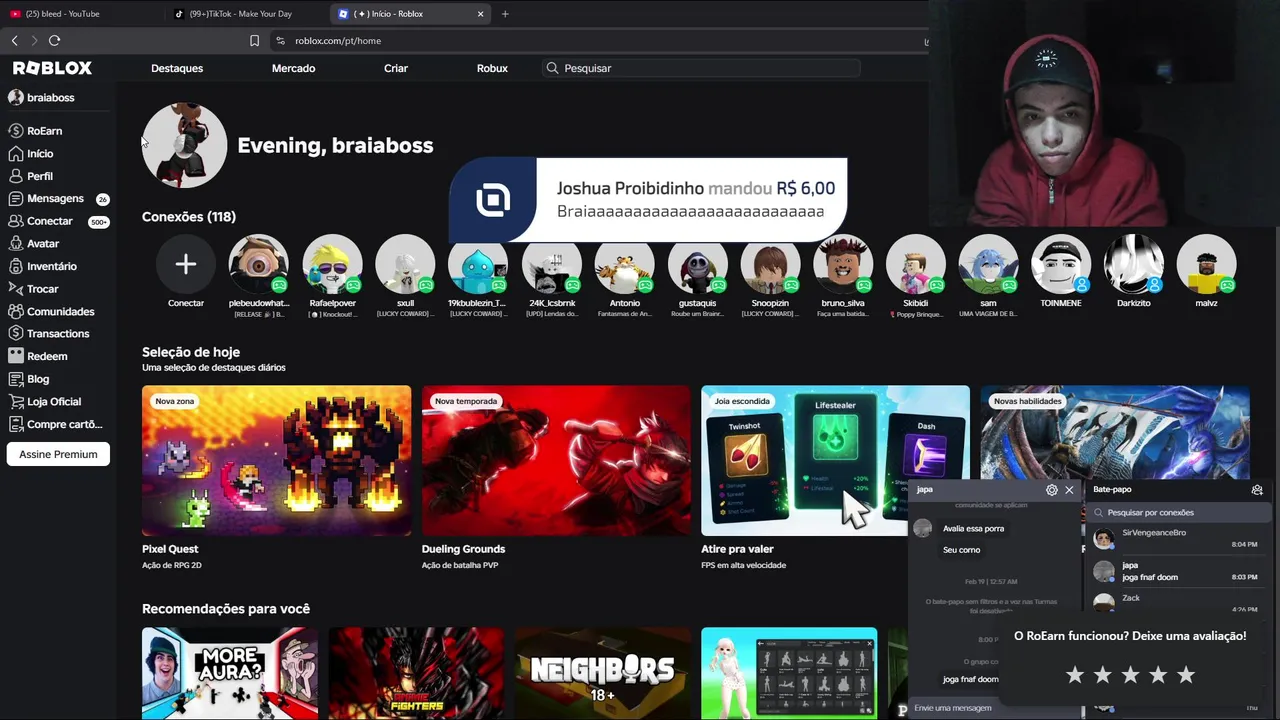Open TOINMENE connection avatar

pyautogui.click(x=1061, y=265)
